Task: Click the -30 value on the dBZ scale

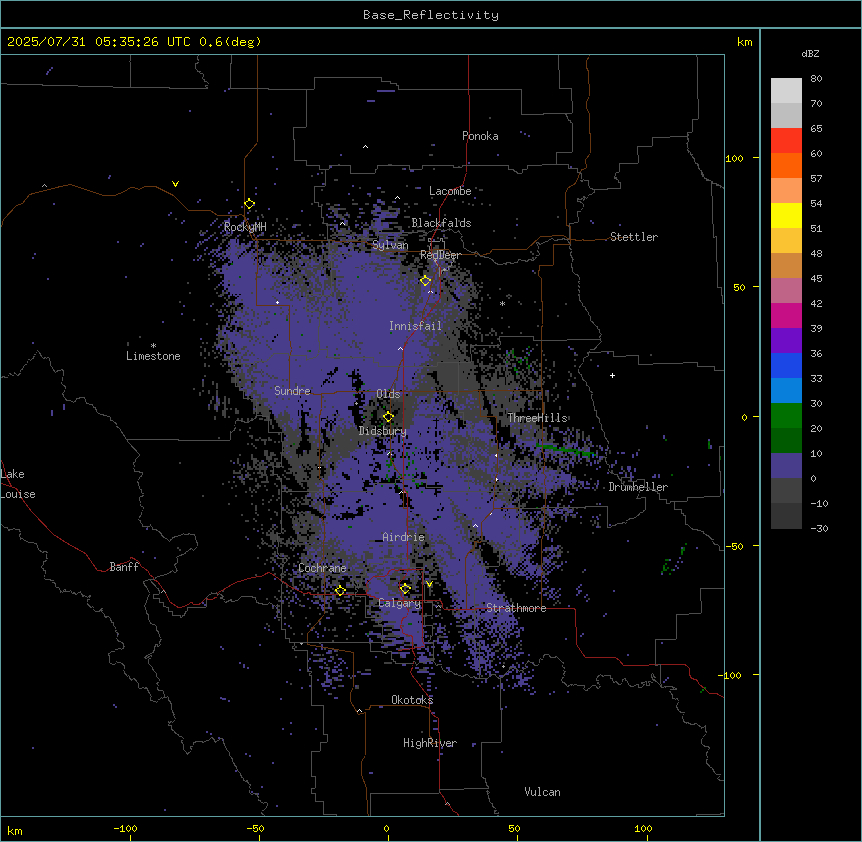Action: point(819,528)
